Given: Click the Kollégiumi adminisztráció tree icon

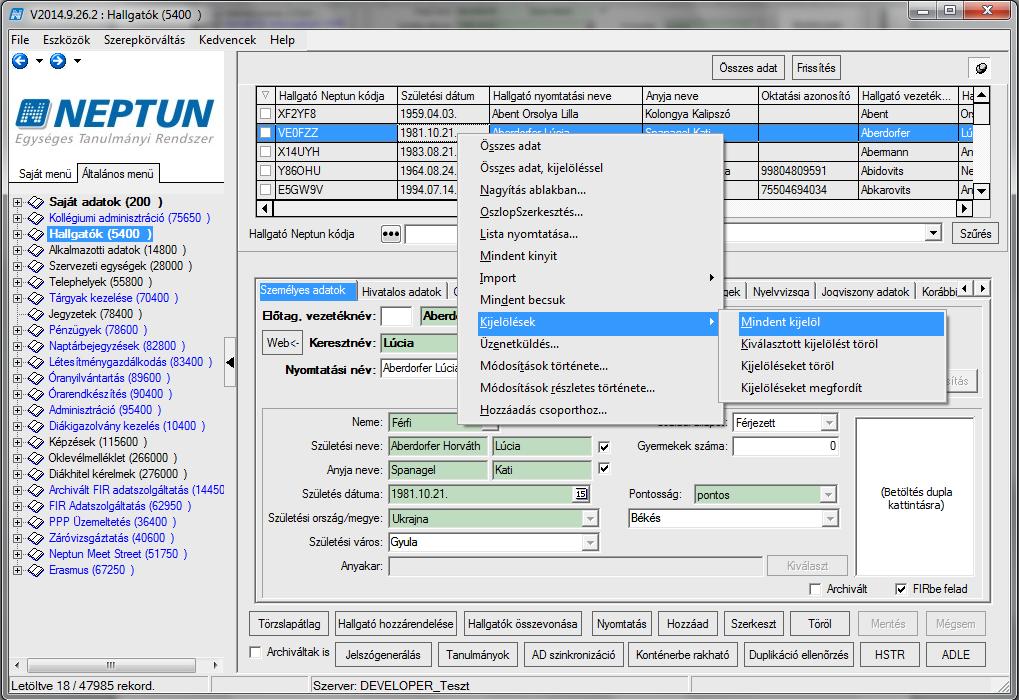Looking at the screenshot, I should click(35, 218).
